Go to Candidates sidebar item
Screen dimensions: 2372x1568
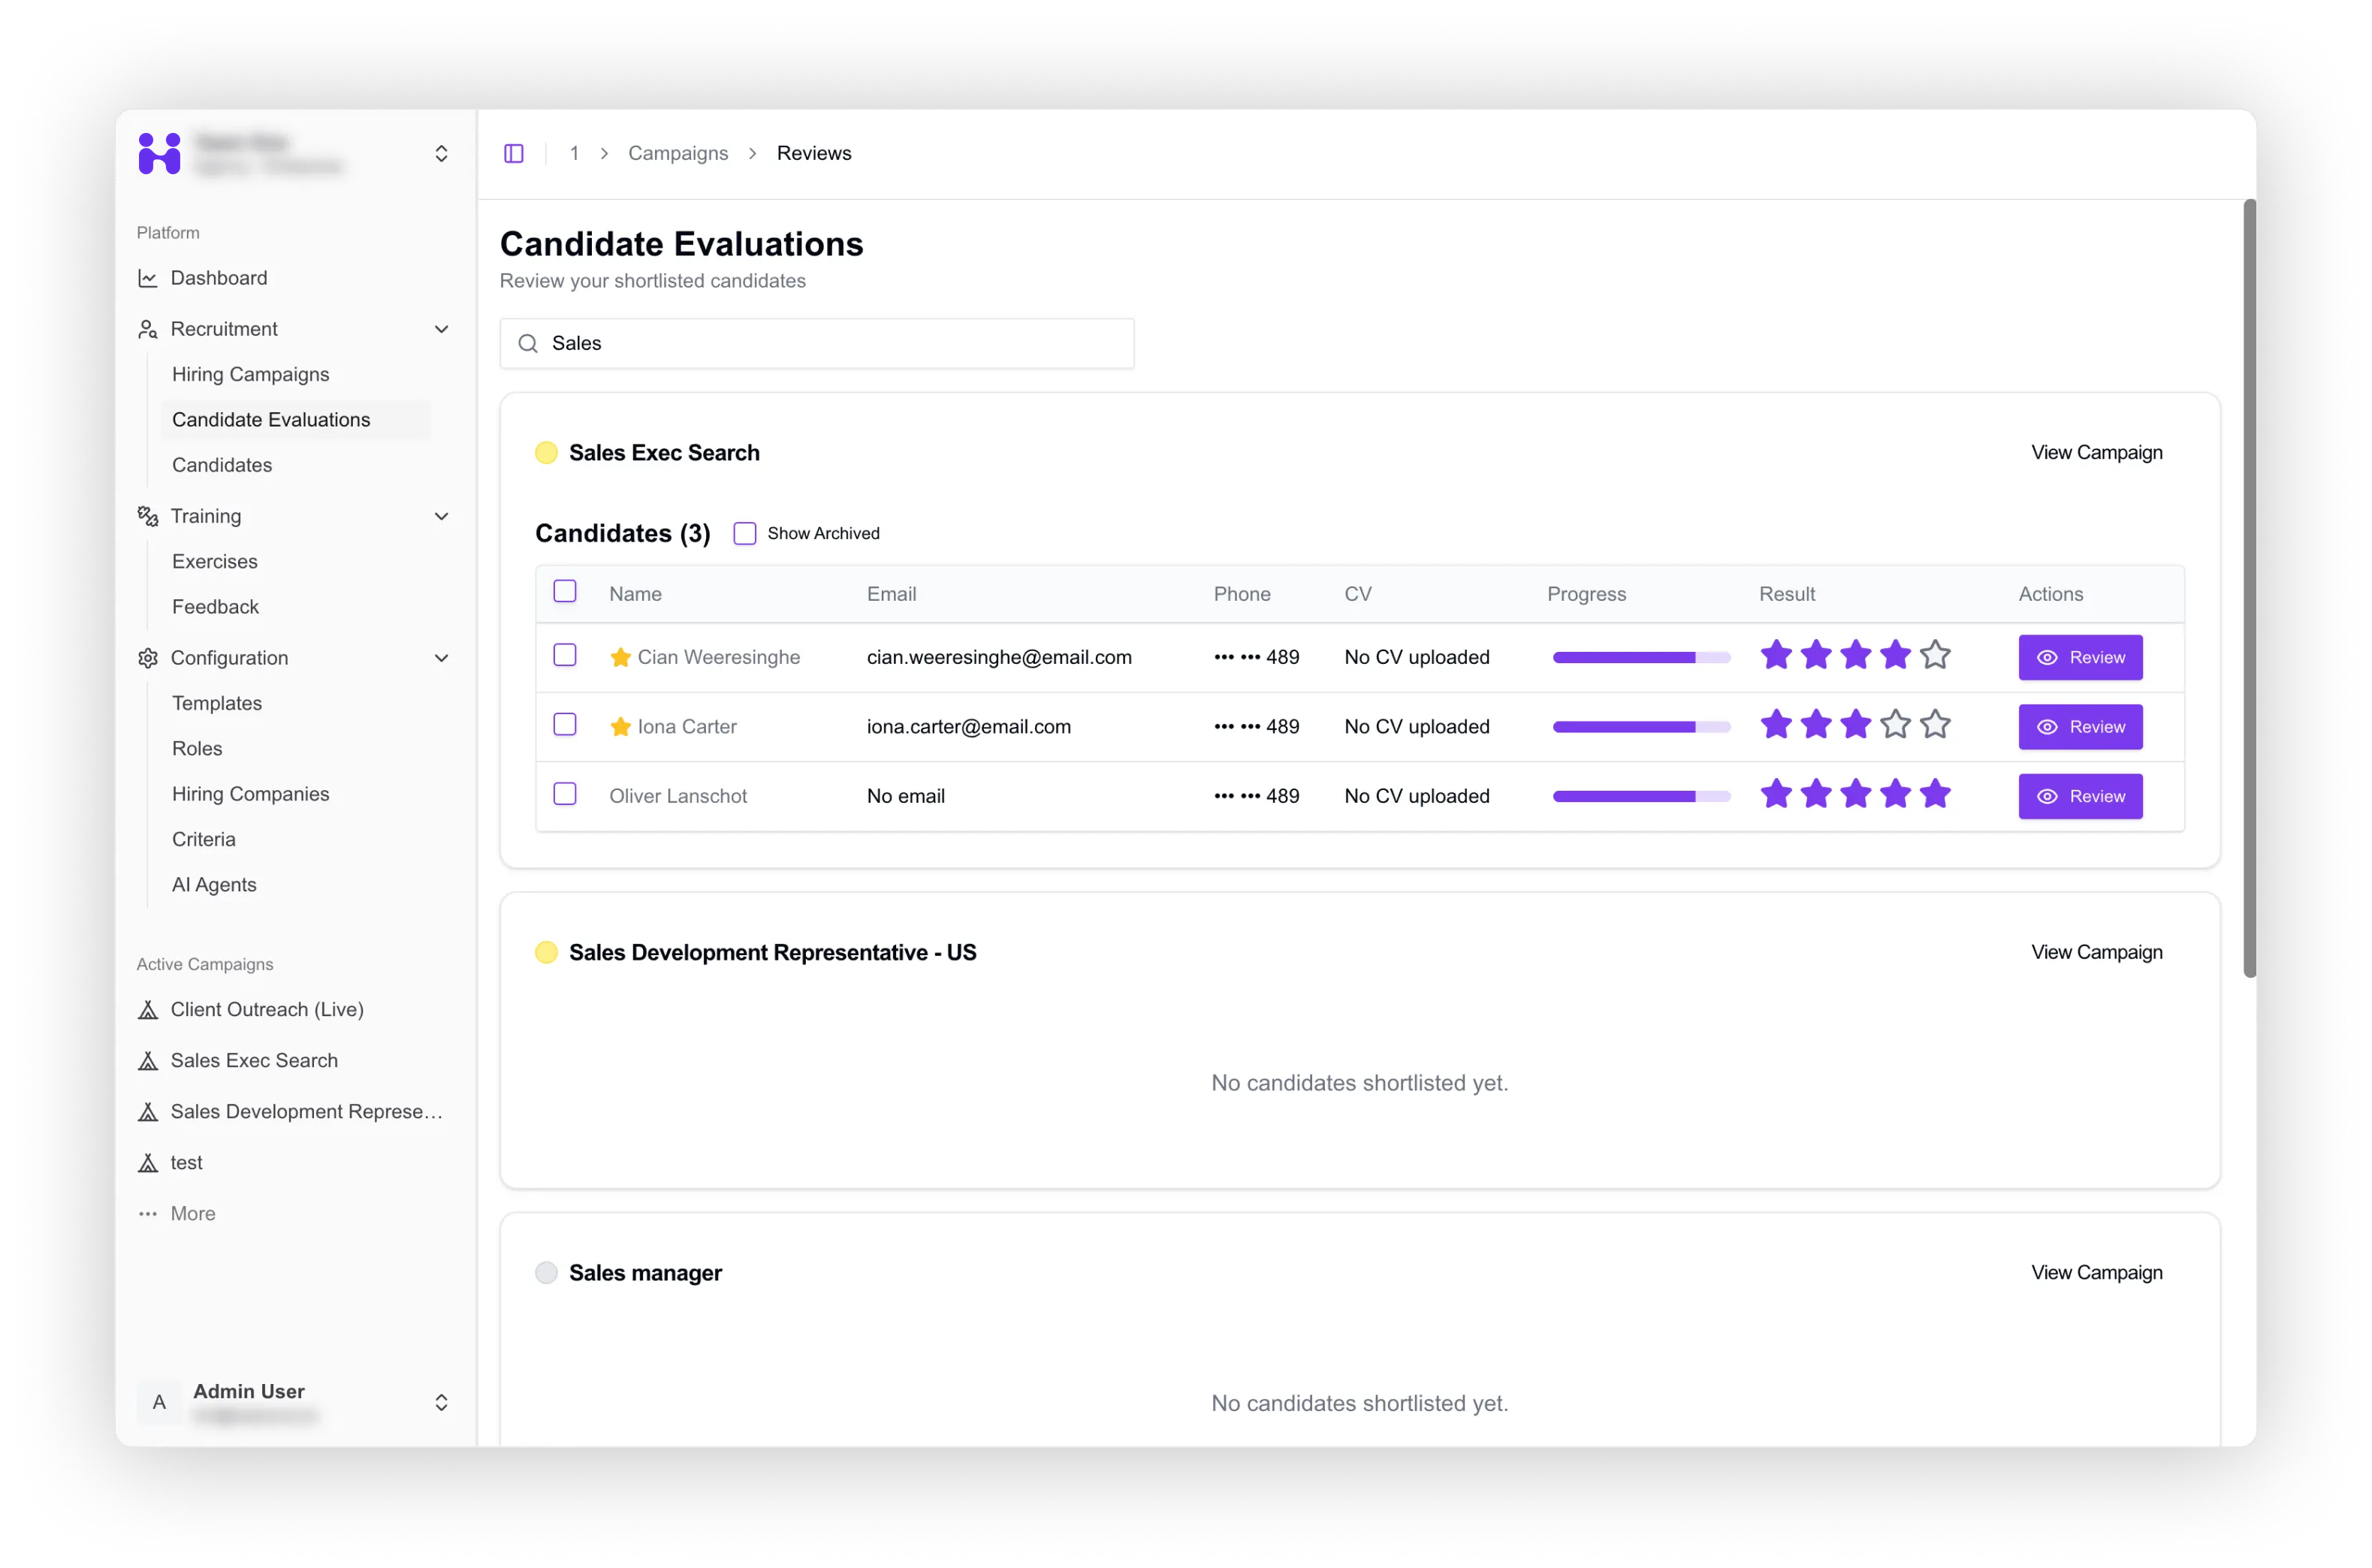click(222, 465)
